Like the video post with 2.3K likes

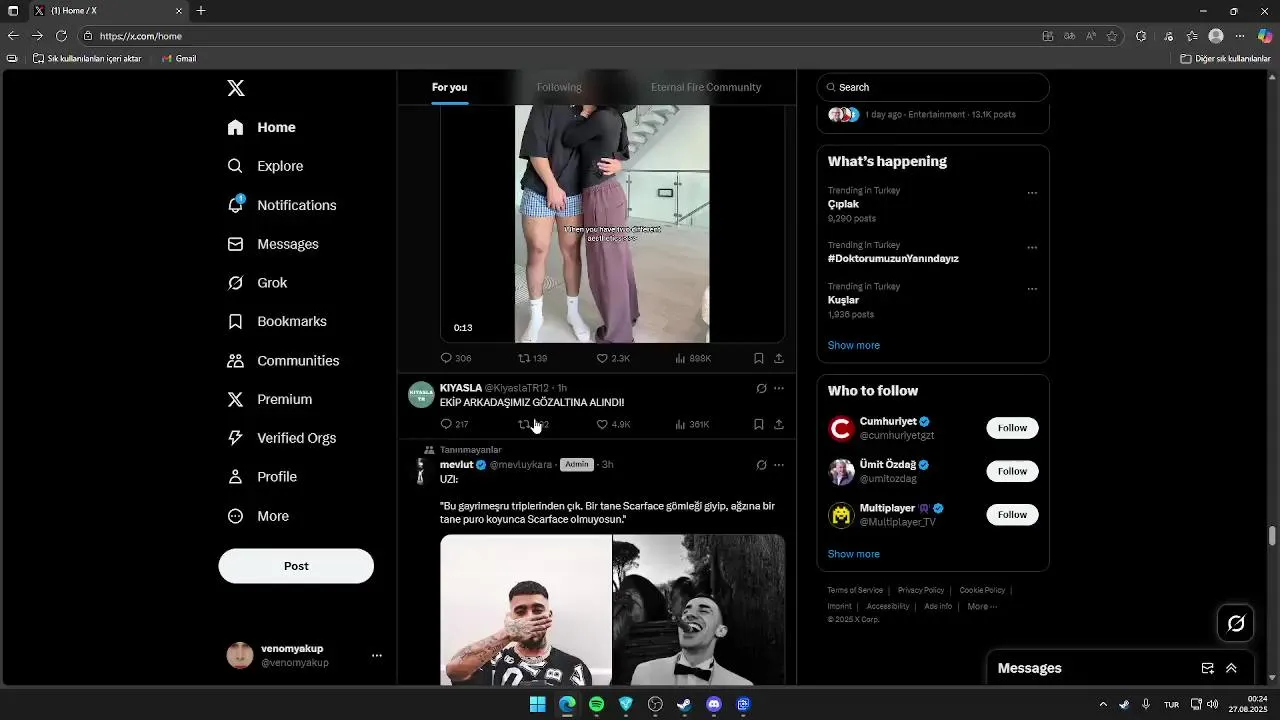tap(613, 358)
